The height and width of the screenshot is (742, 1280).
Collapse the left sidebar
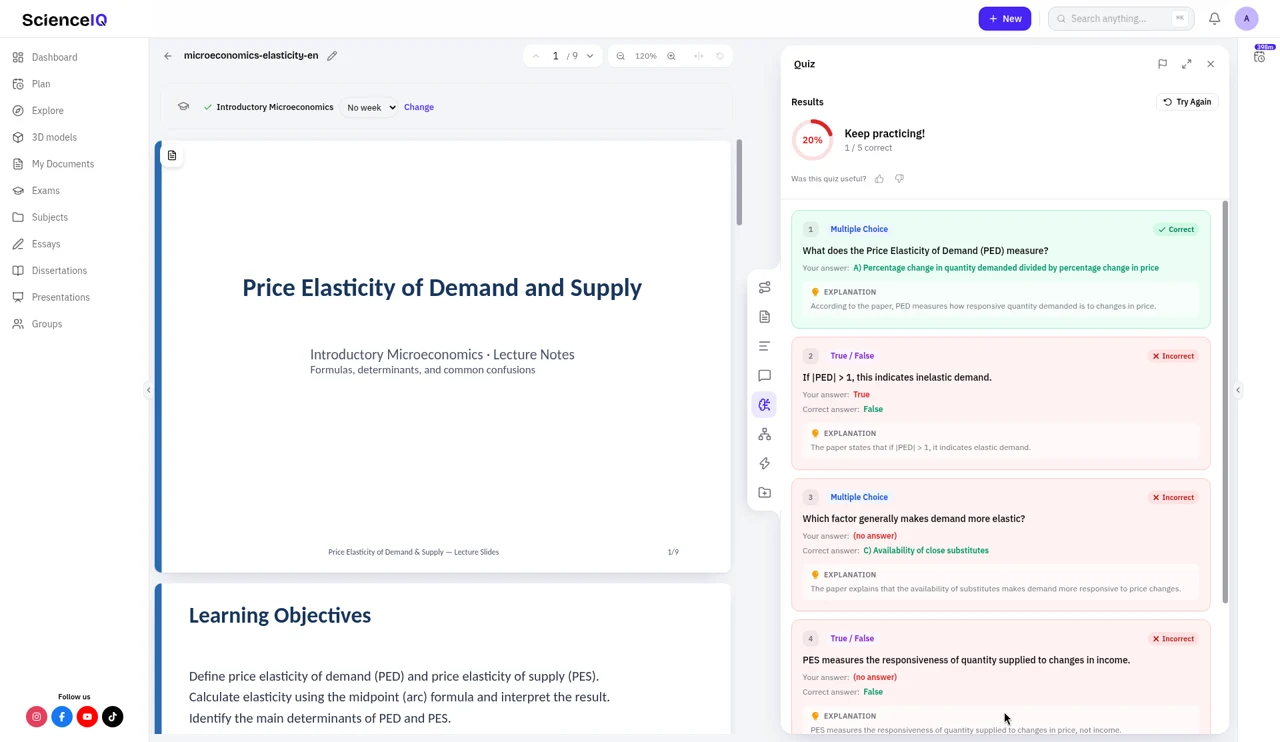point(149,390)
